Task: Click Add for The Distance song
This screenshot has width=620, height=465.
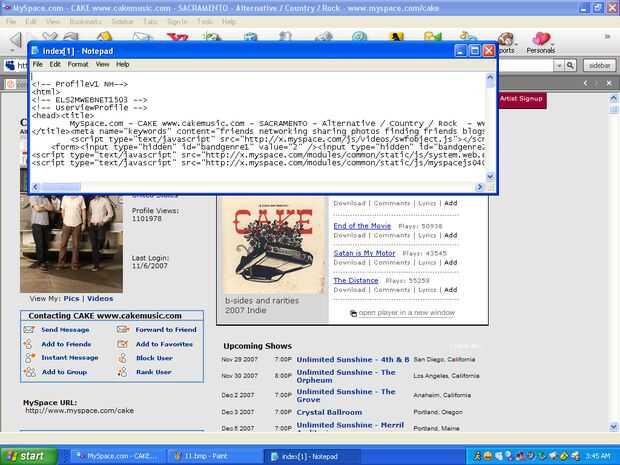Action: tap(451, 290)
